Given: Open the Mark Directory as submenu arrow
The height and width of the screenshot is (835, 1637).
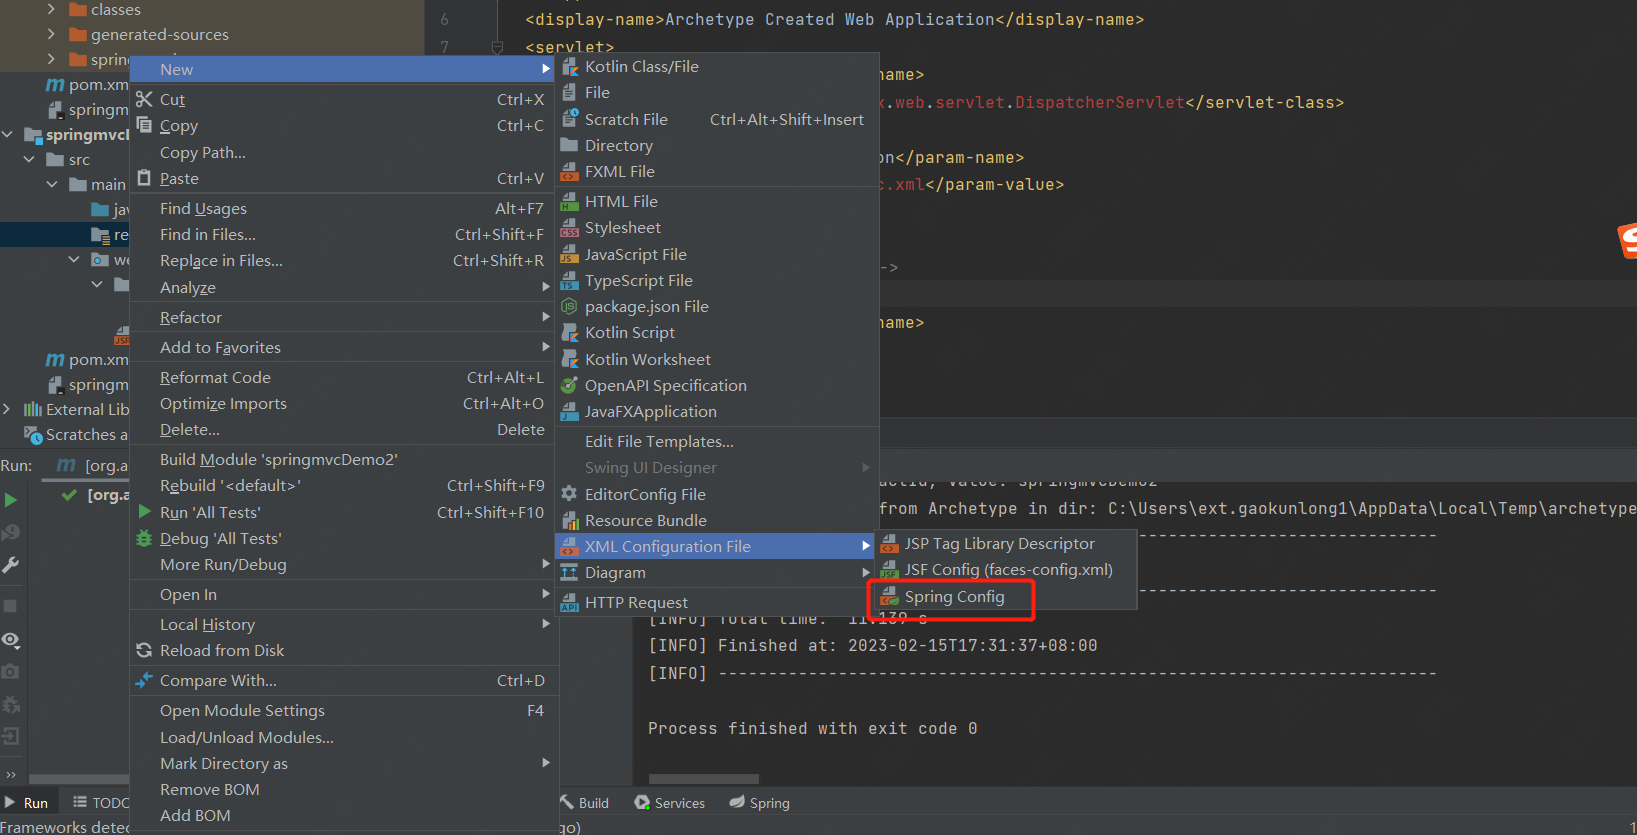Looking at the screenshot, I should (546, 763).
